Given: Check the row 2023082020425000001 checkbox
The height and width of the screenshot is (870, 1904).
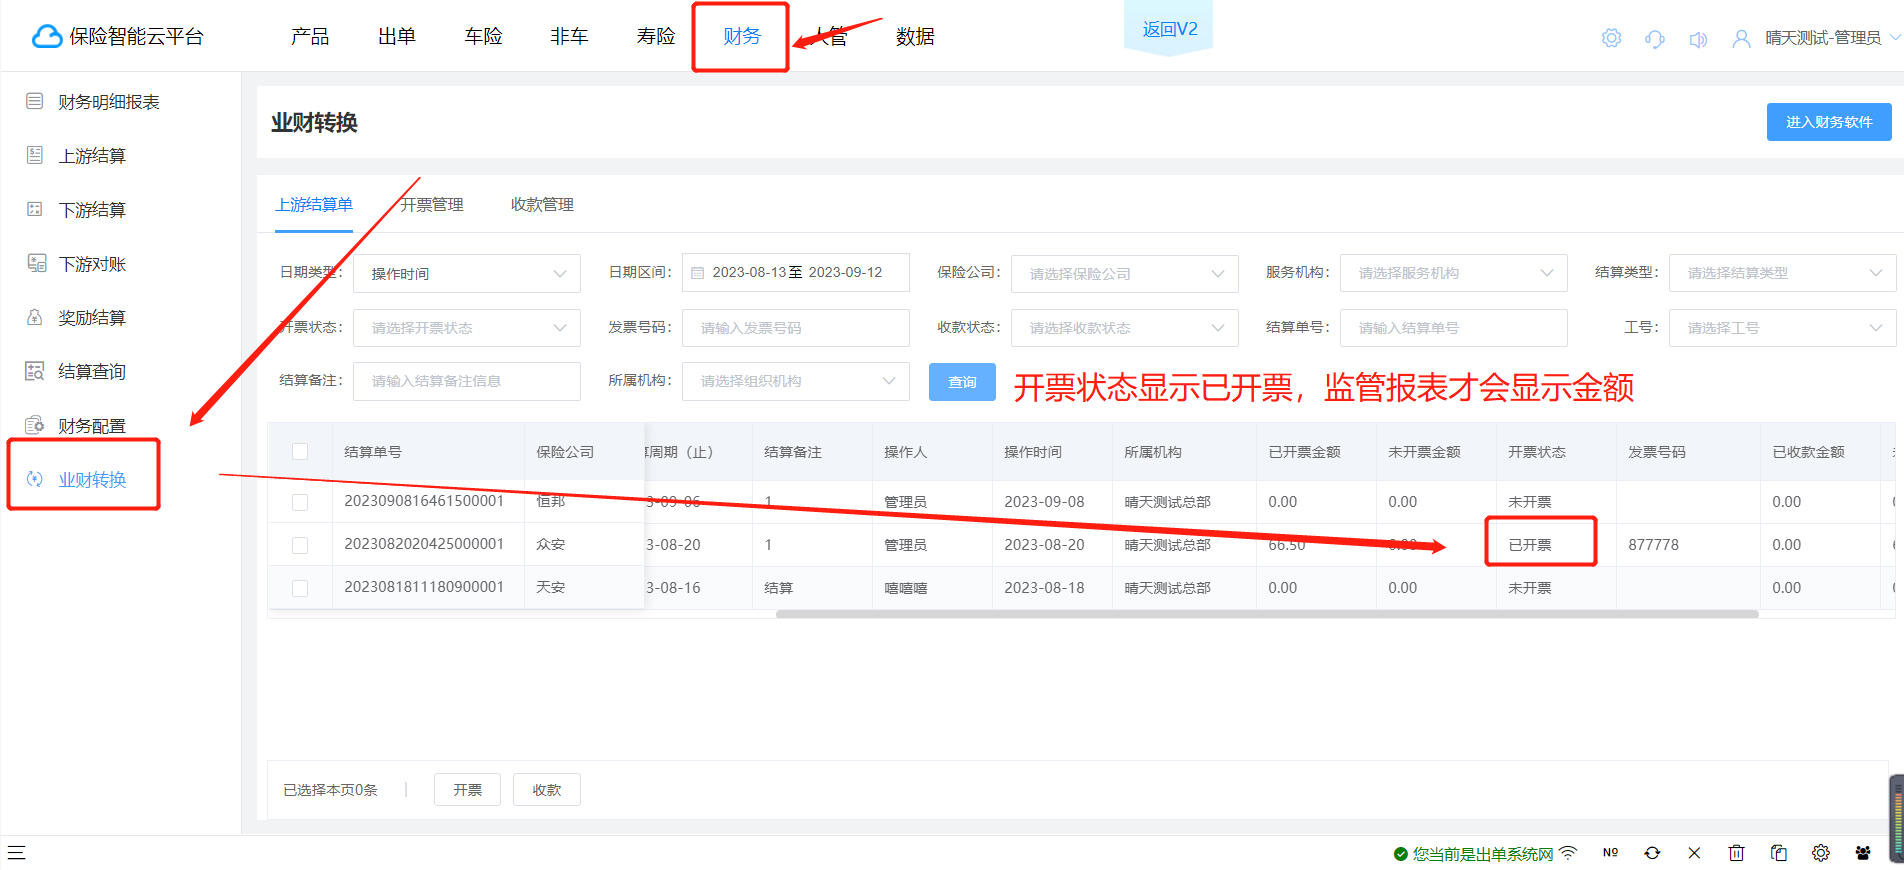Looking at the screenshot, I should [x=300, y=545].
